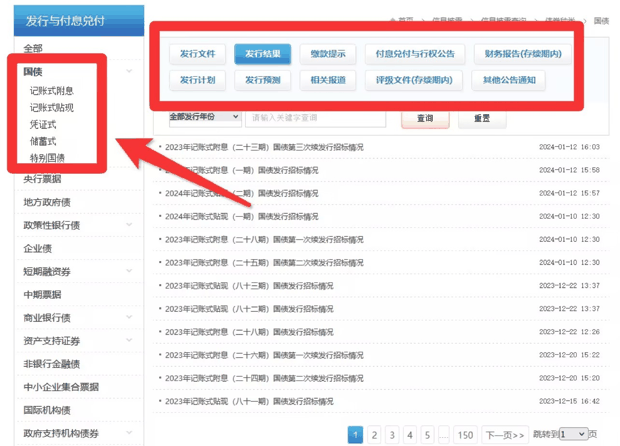The width and height of the screenshot is (620, 446).
Task: View the 相关报道 tab
Action: pos(328,80)
